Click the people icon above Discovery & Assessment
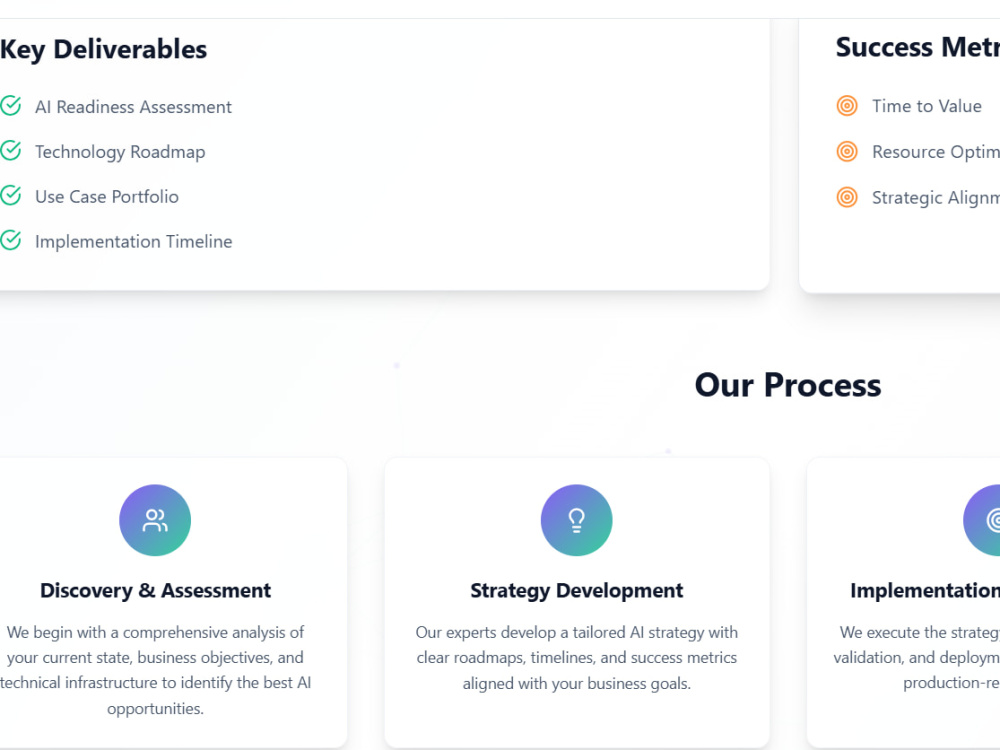The image size is (1000, 750). (x=155, y=520)
